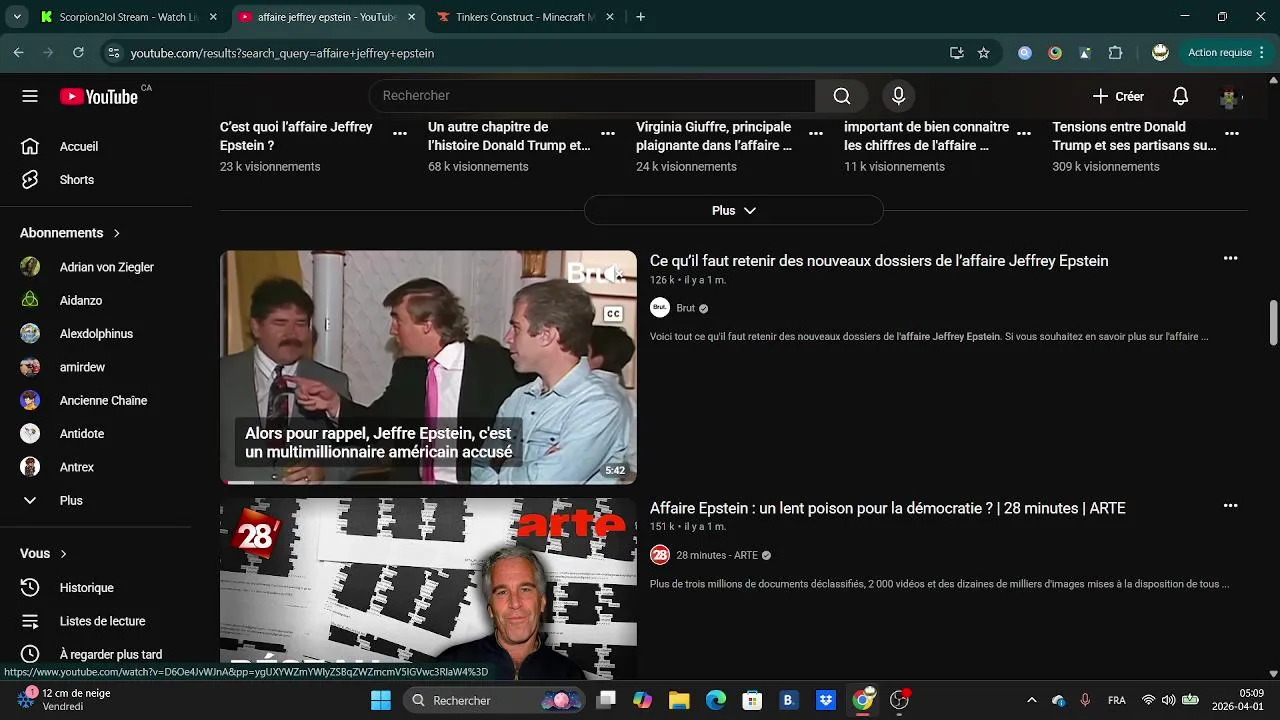
Task: Open 28 minutes - ARTE channel link
Action: coord(717,555)
